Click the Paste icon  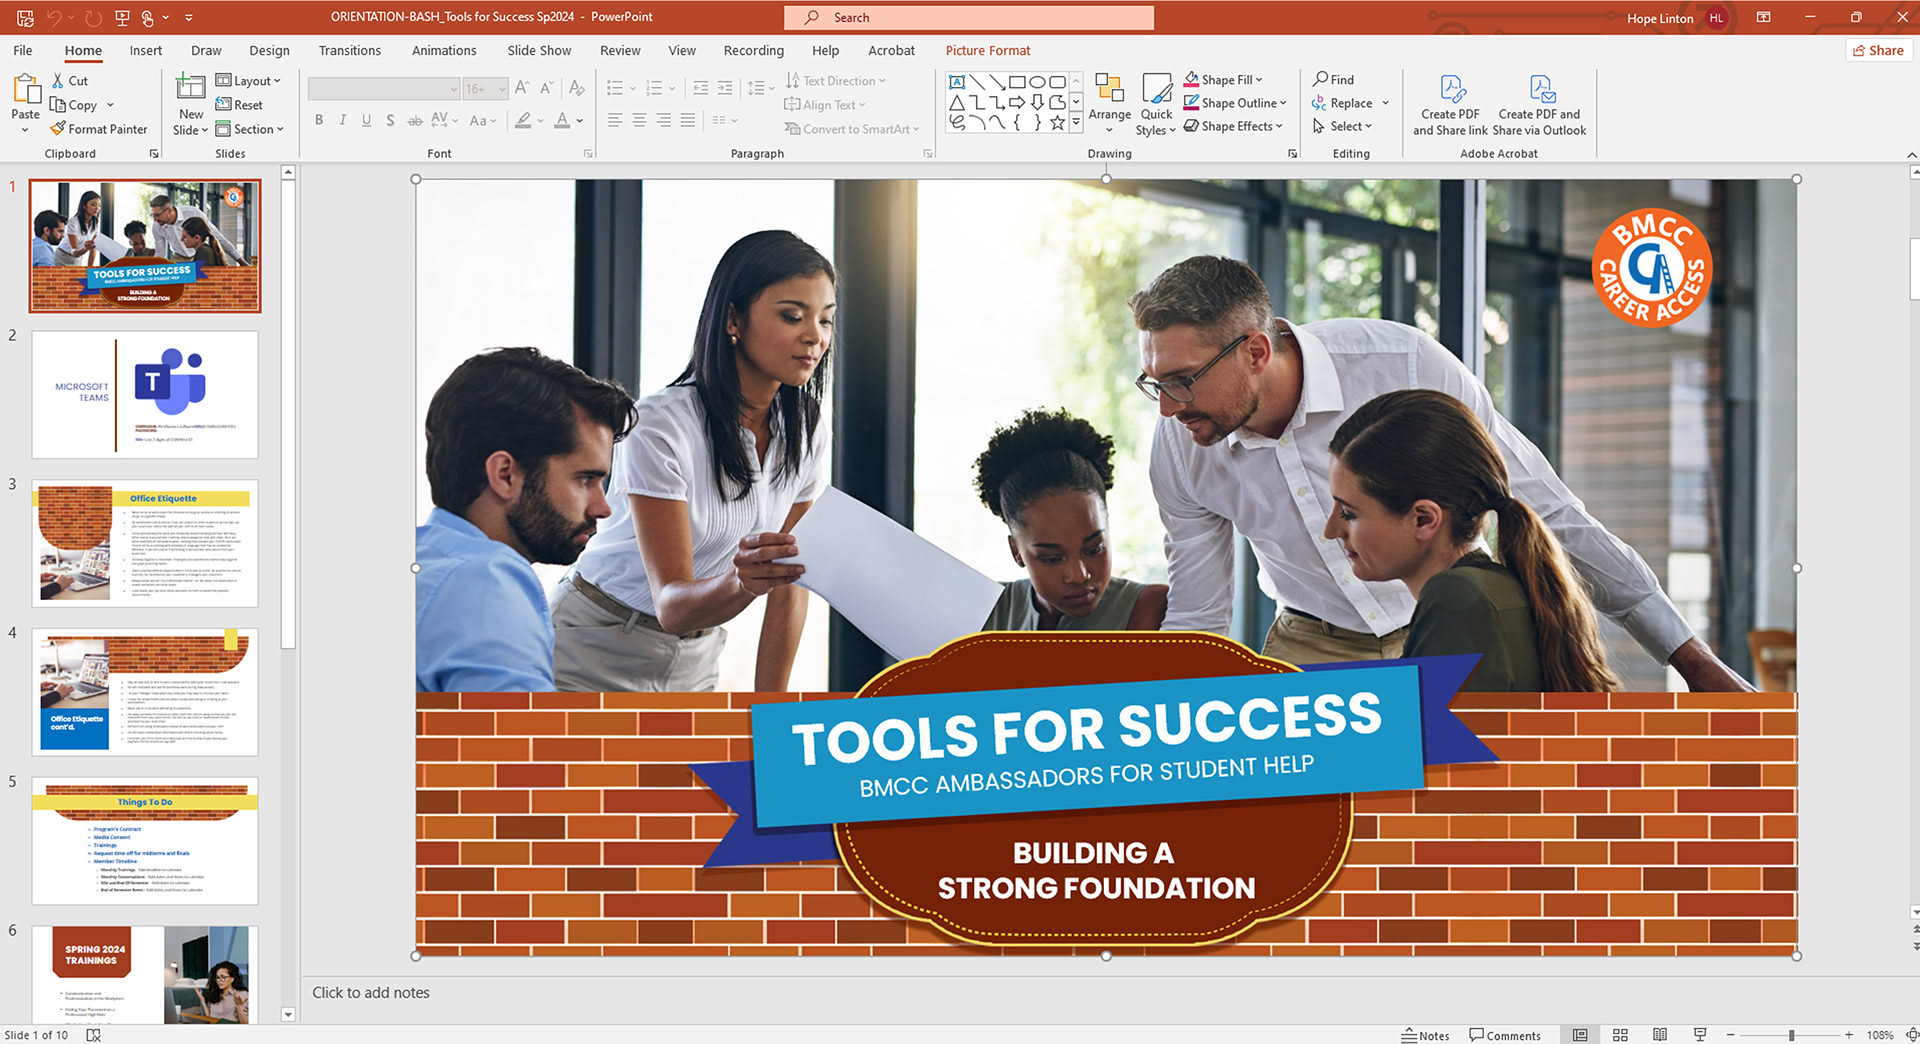26,90
